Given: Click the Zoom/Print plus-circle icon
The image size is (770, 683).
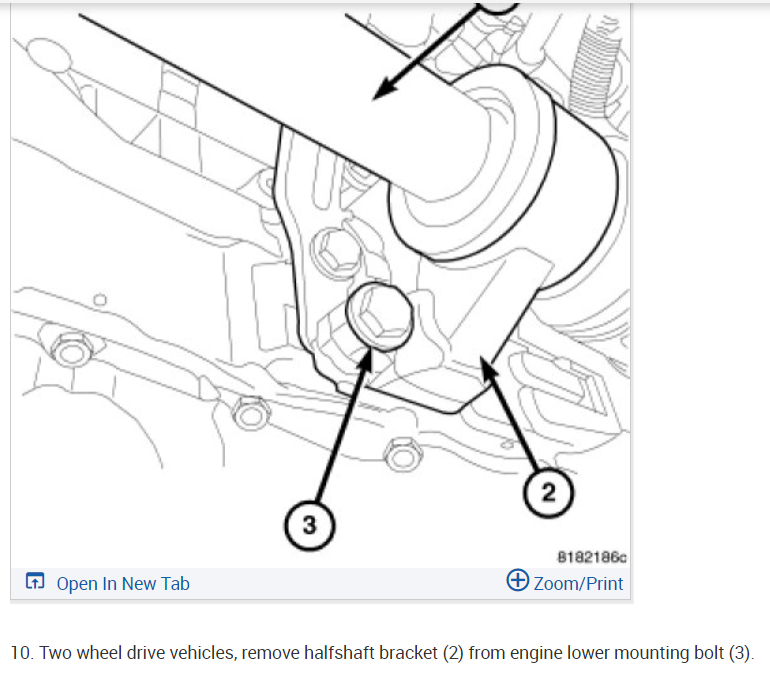Looking at the screenshot, I should point(518,580).
